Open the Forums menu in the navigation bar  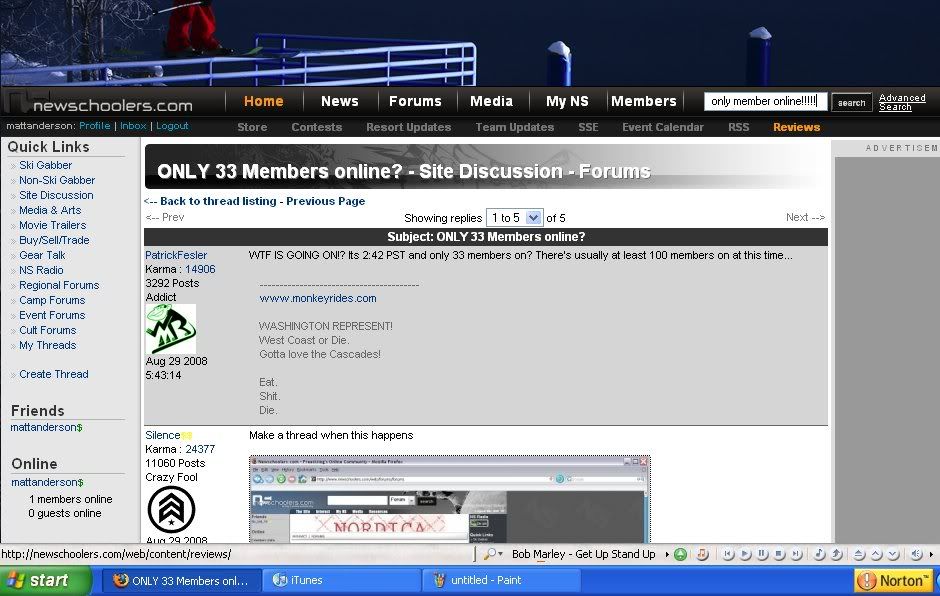coord(415,101)
